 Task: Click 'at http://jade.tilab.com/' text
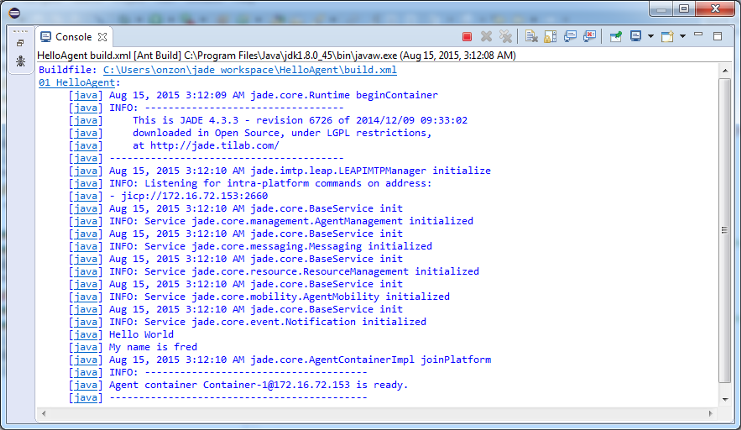[x=206, y=146]
